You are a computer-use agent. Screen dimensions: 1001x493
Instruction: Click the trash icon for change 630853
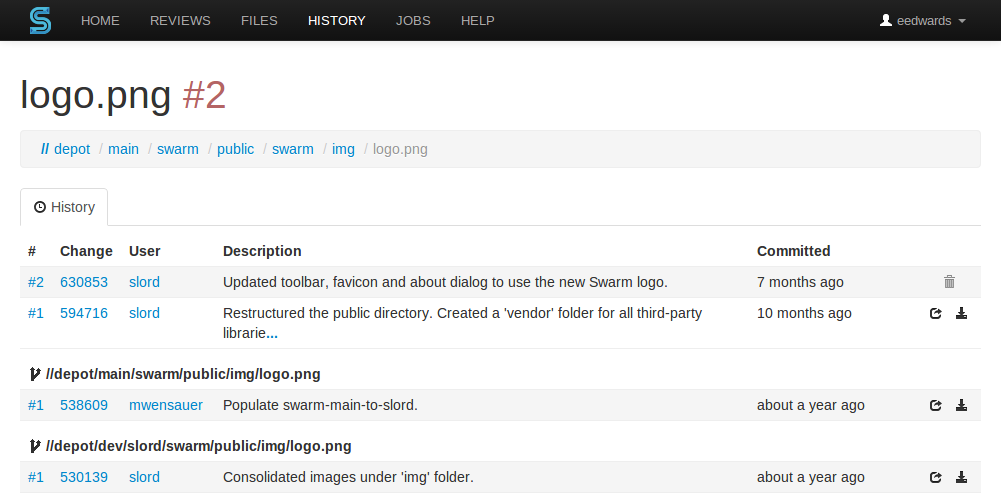click(x=949, y=282)
